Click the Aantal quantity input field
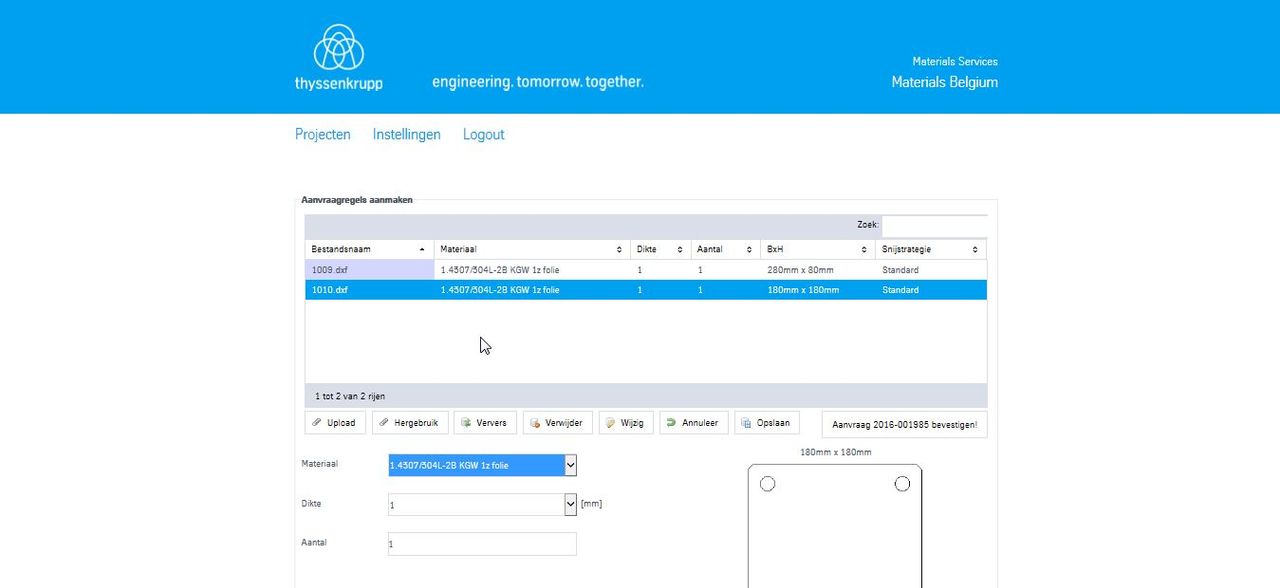Image resolution: width=1280 pixels, height=588 pixels. [x=482, y=544]
